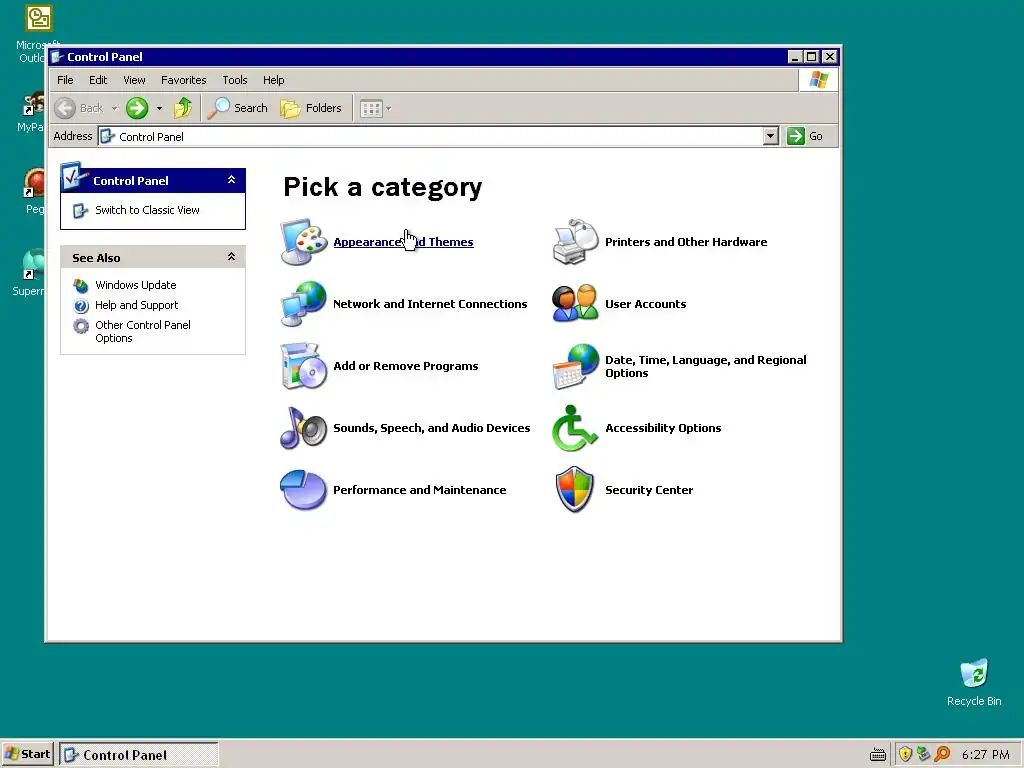Click the security shield tray icon

pyautogui.click(x=905, y=754)
